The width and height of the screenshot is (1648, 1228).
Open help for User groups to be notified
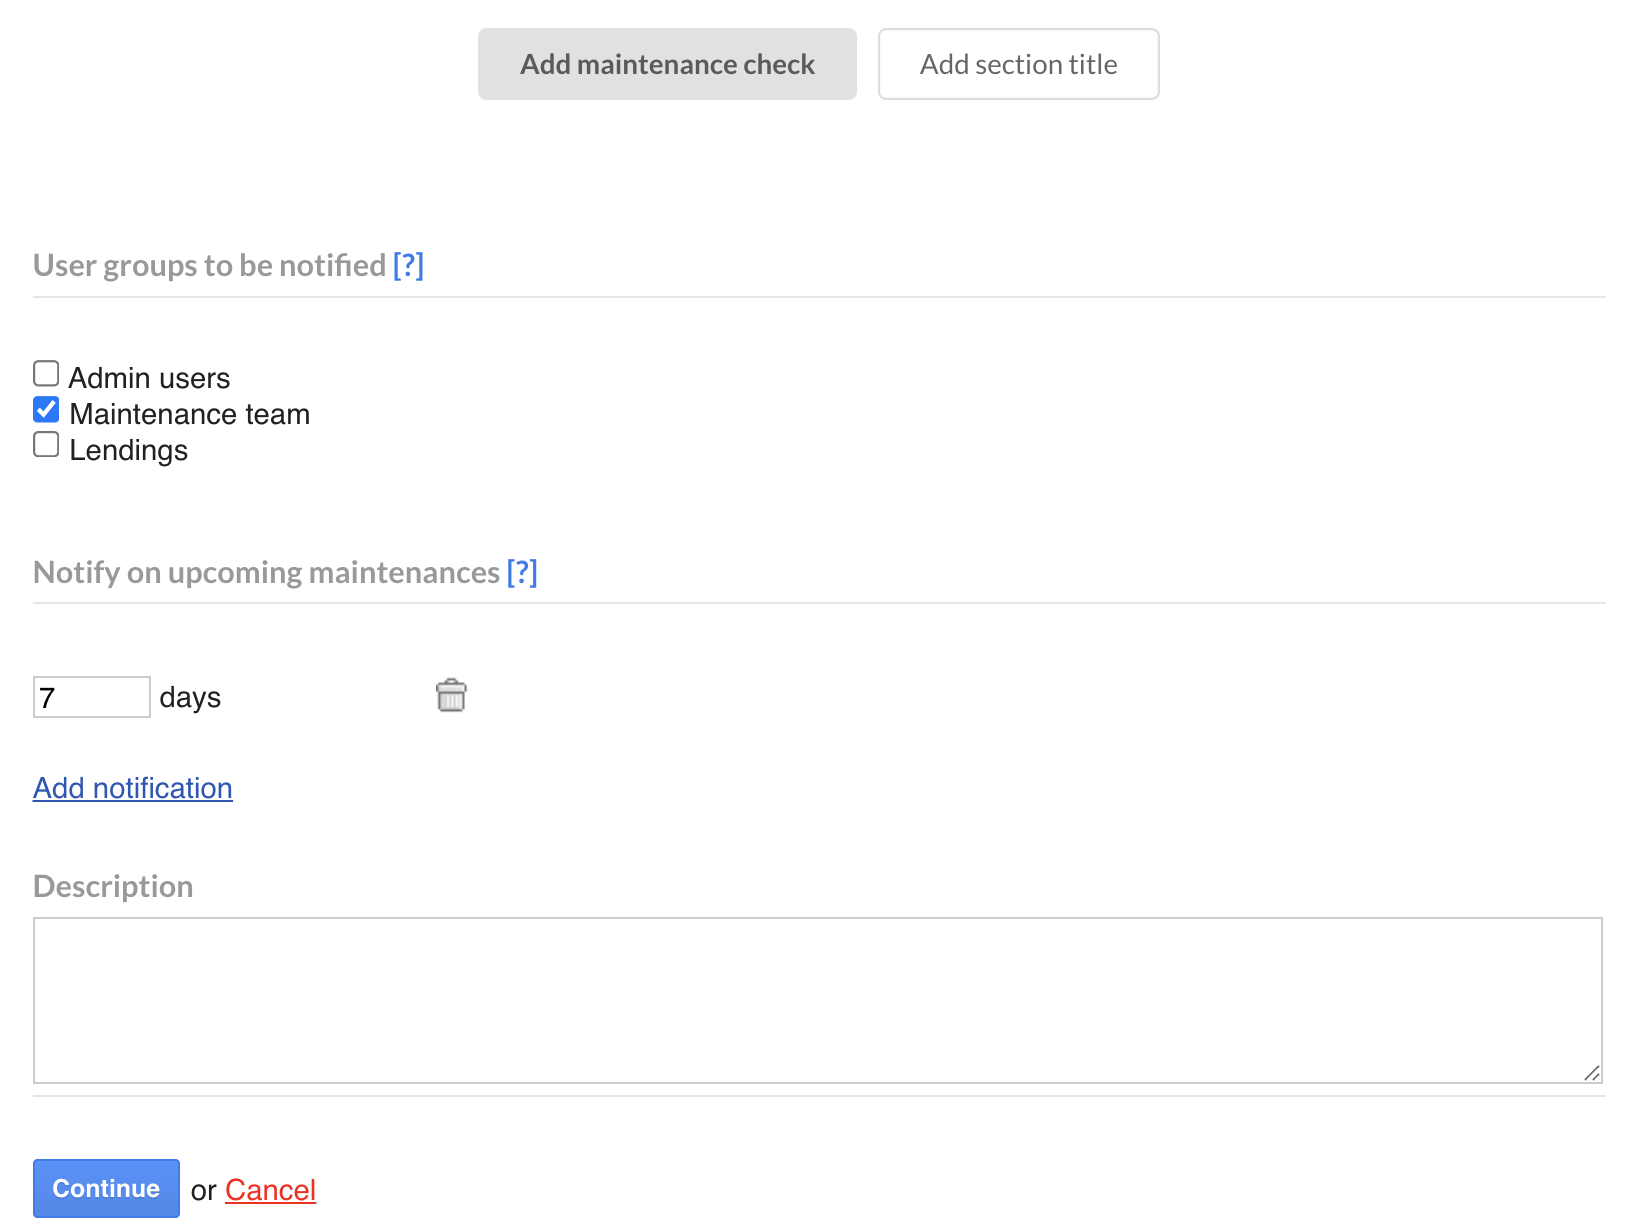[408, 265]
